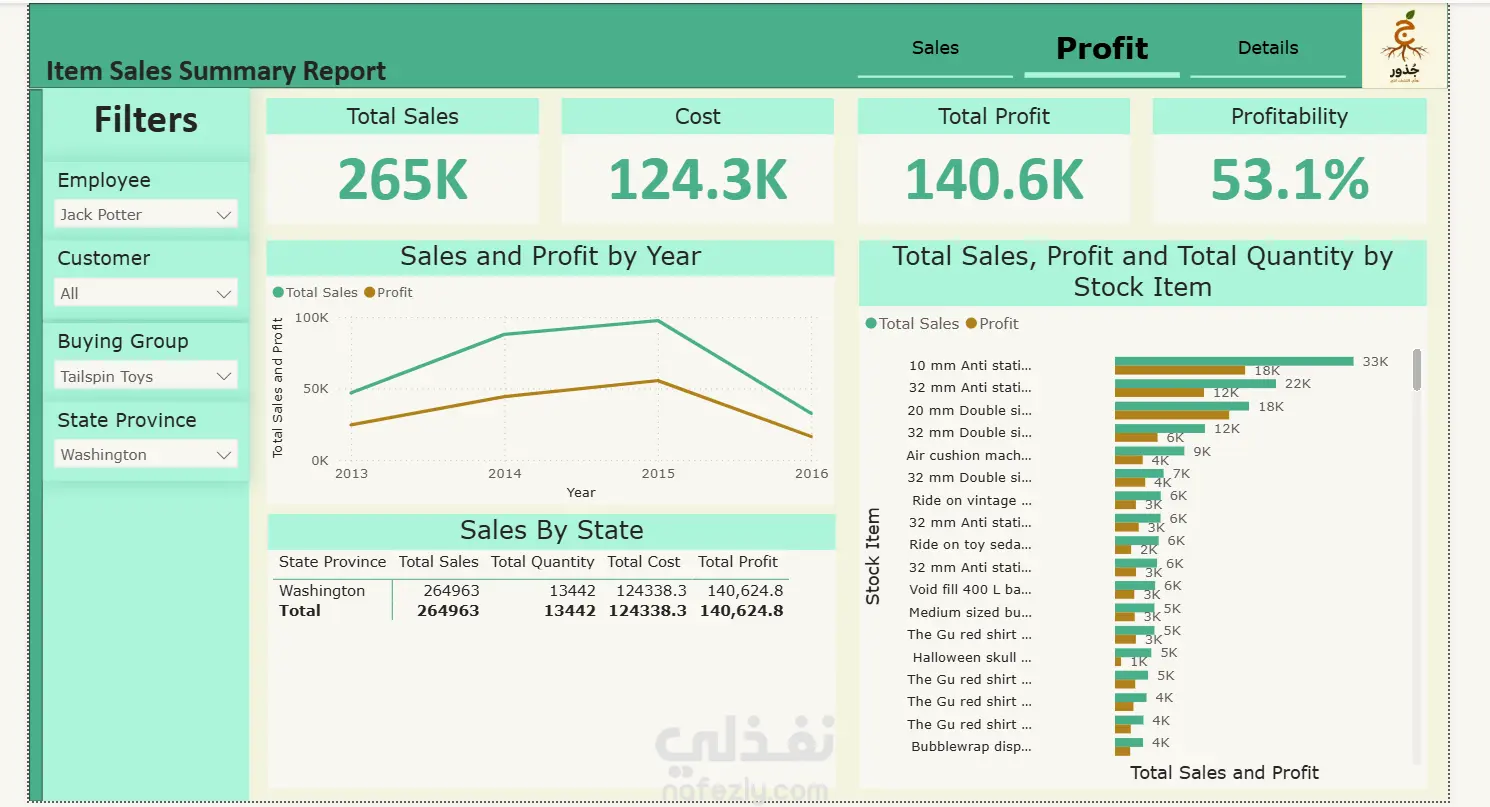Expand the Customer filter dropdown set to All
1490x807 pixels.
pos(146,293)
